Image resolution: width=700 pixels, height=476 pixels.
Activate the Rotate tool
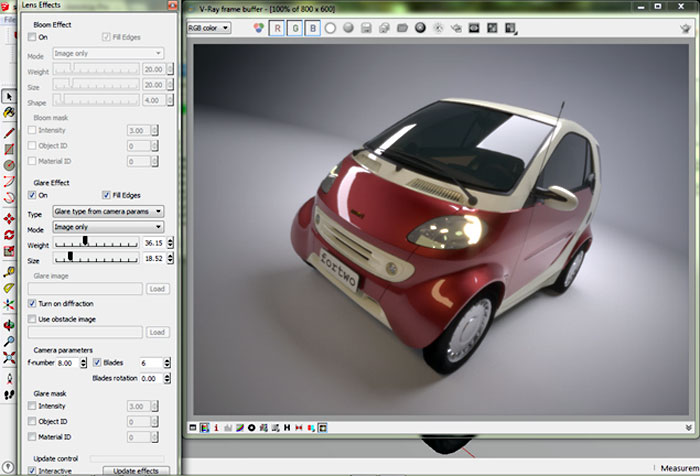tap(8, 234)
